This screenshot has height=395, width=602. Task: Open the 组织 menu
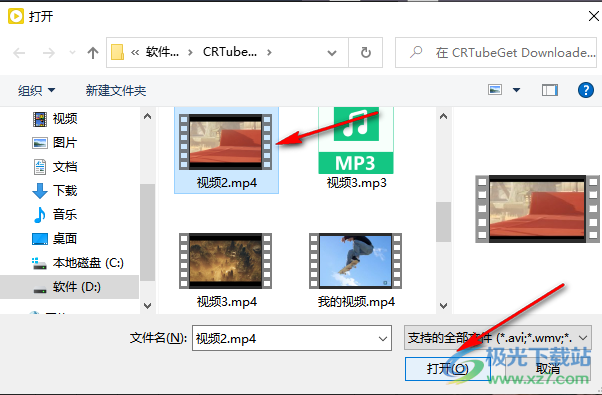click(36, 91)
